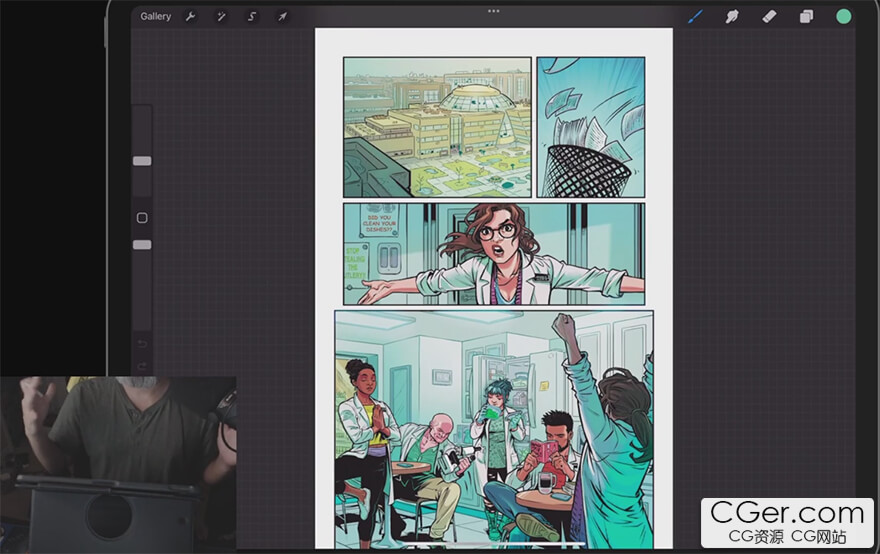Activate the Transform arrow tool
The height and width of the screenshot is (554, 880).
tap(282, 16)
